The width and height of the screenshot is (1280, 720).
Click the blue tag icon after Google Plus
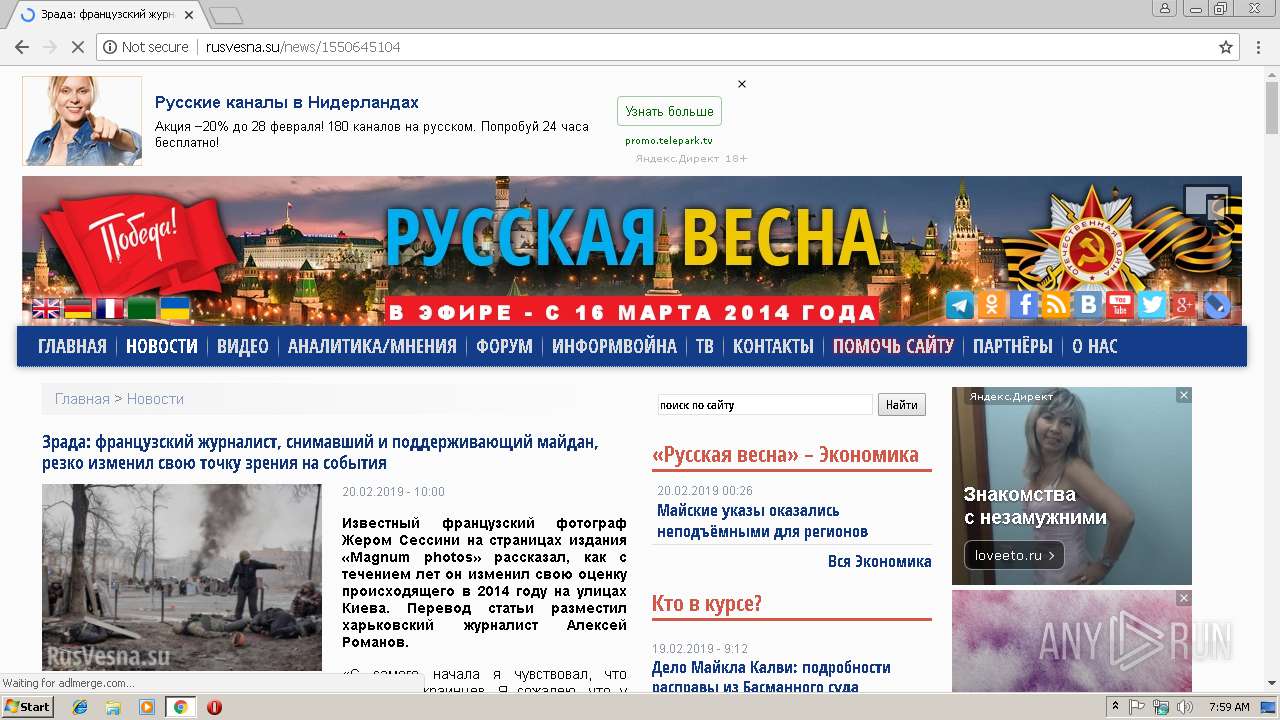[1216, 306]
